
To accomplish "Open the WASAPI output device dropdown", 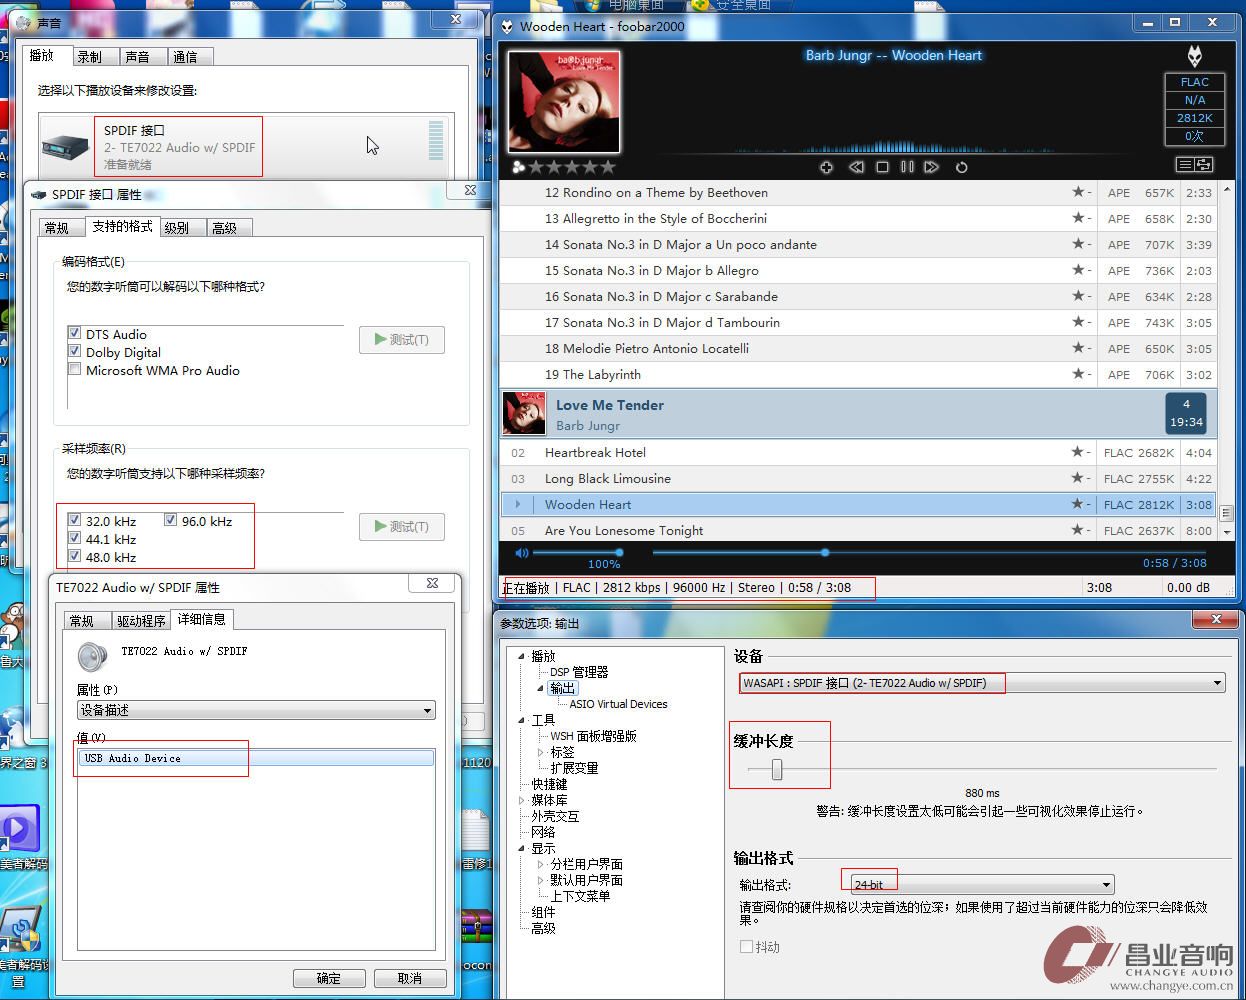I will coord(1217,683).
